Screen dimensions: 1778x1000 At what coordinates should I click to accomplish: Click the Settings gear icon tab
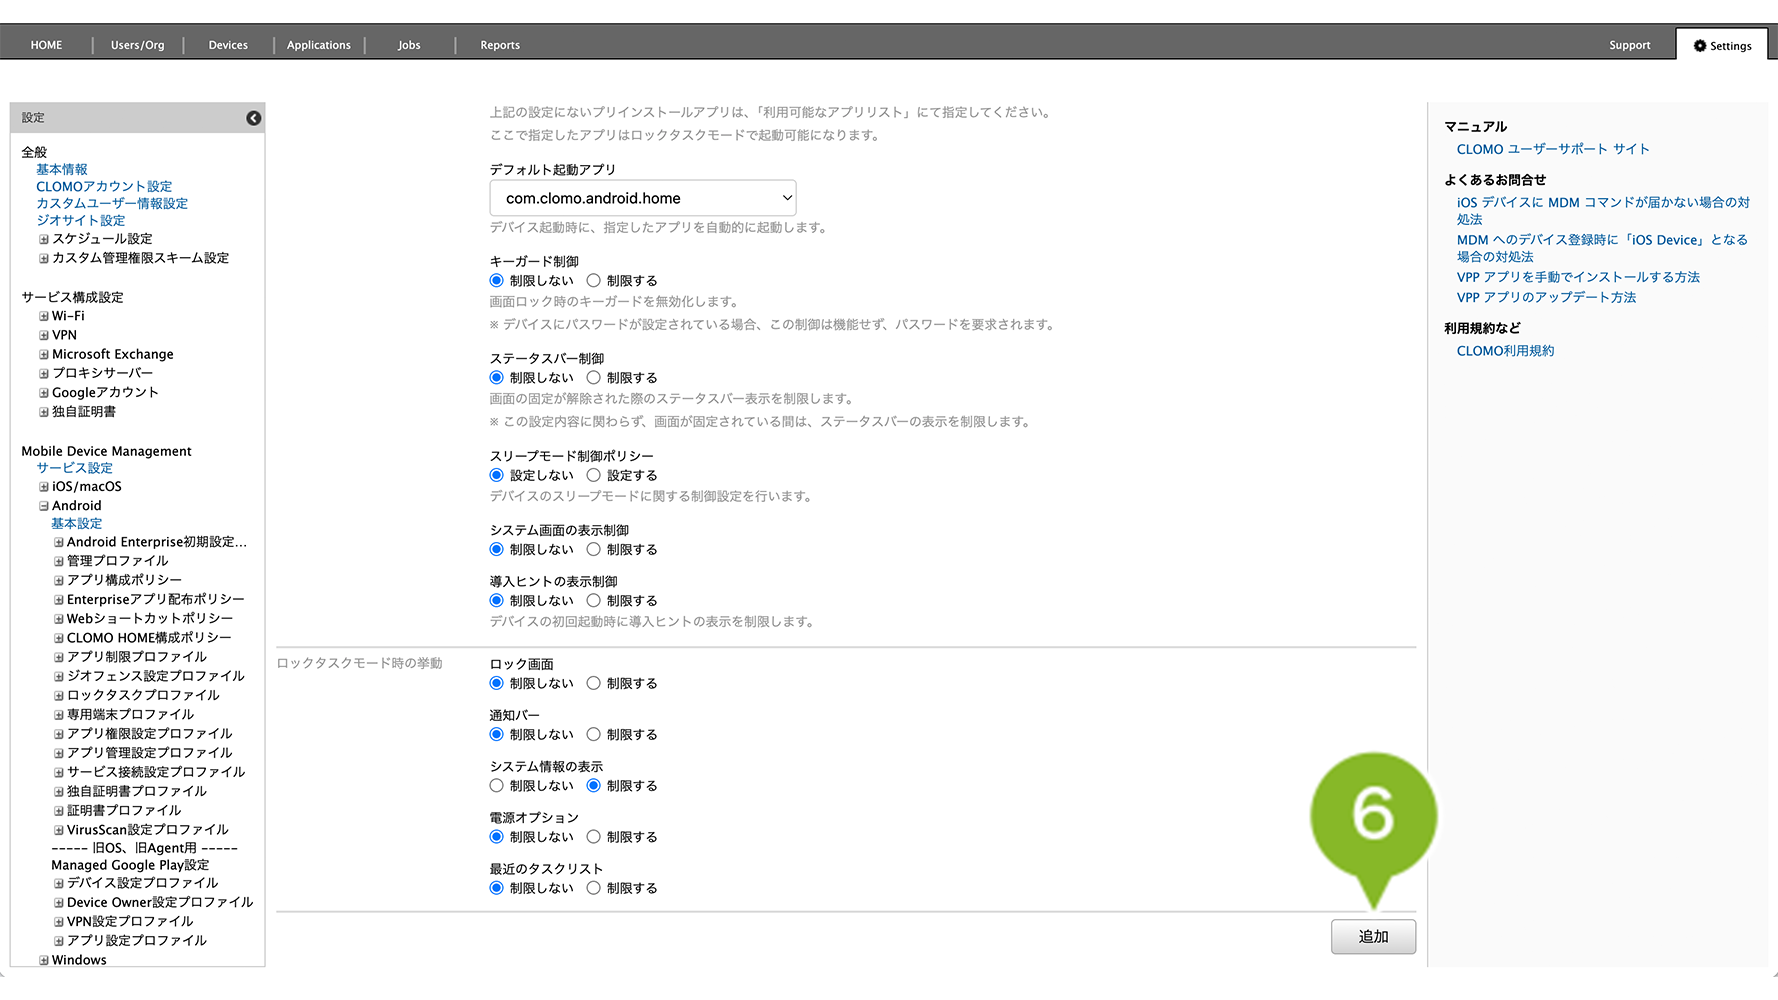pos(1721,46)
